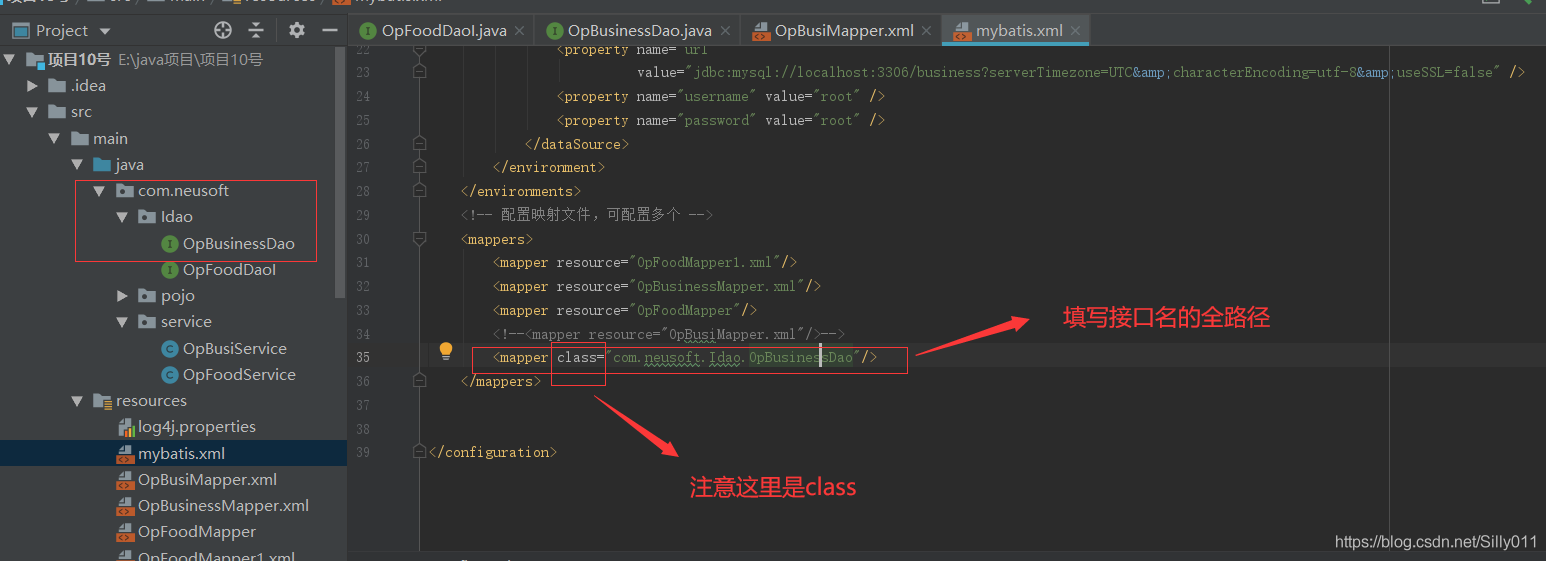Fold the closing dataSource tag at line 26
Image resolution: width=1546 pixels, height=561 pixels.
[x=420, y=144]
